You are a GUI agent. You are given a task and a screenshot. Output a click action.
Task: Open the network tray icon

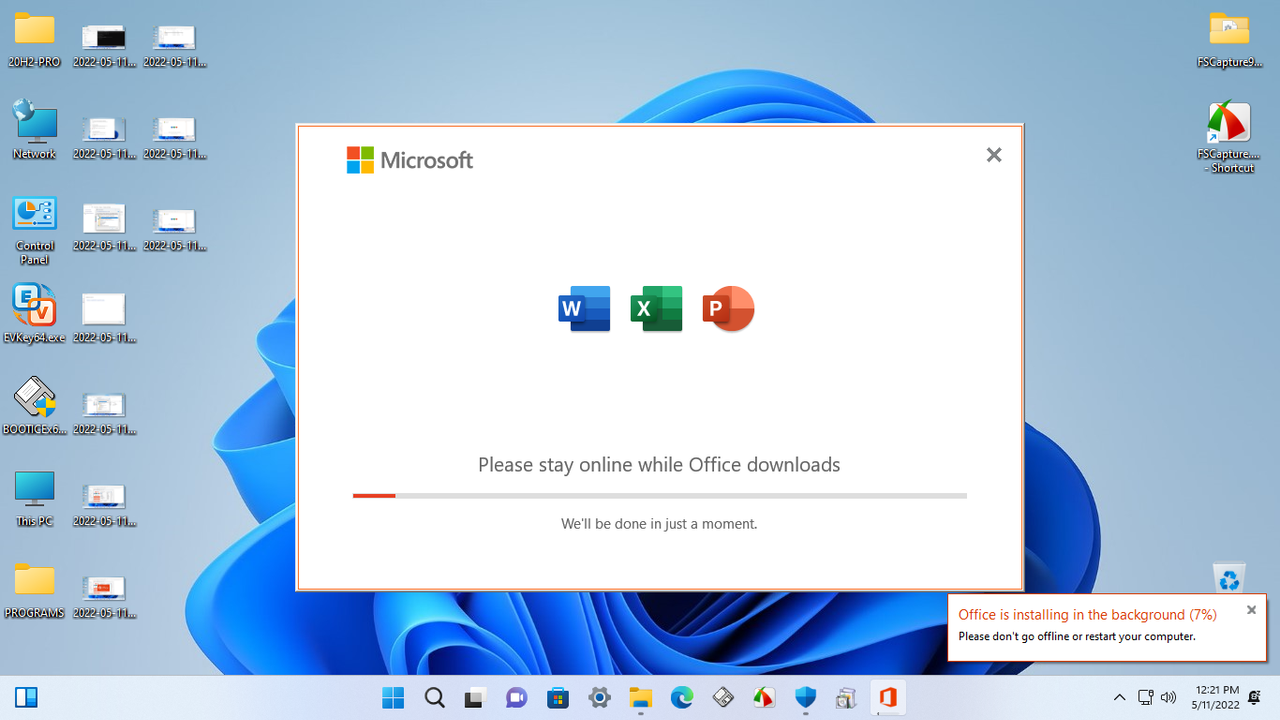[1147, 697]
